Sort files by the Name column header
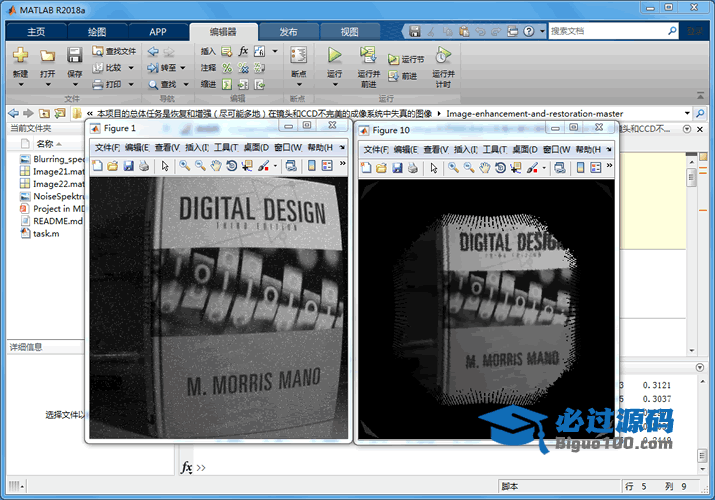 (45, 144)
